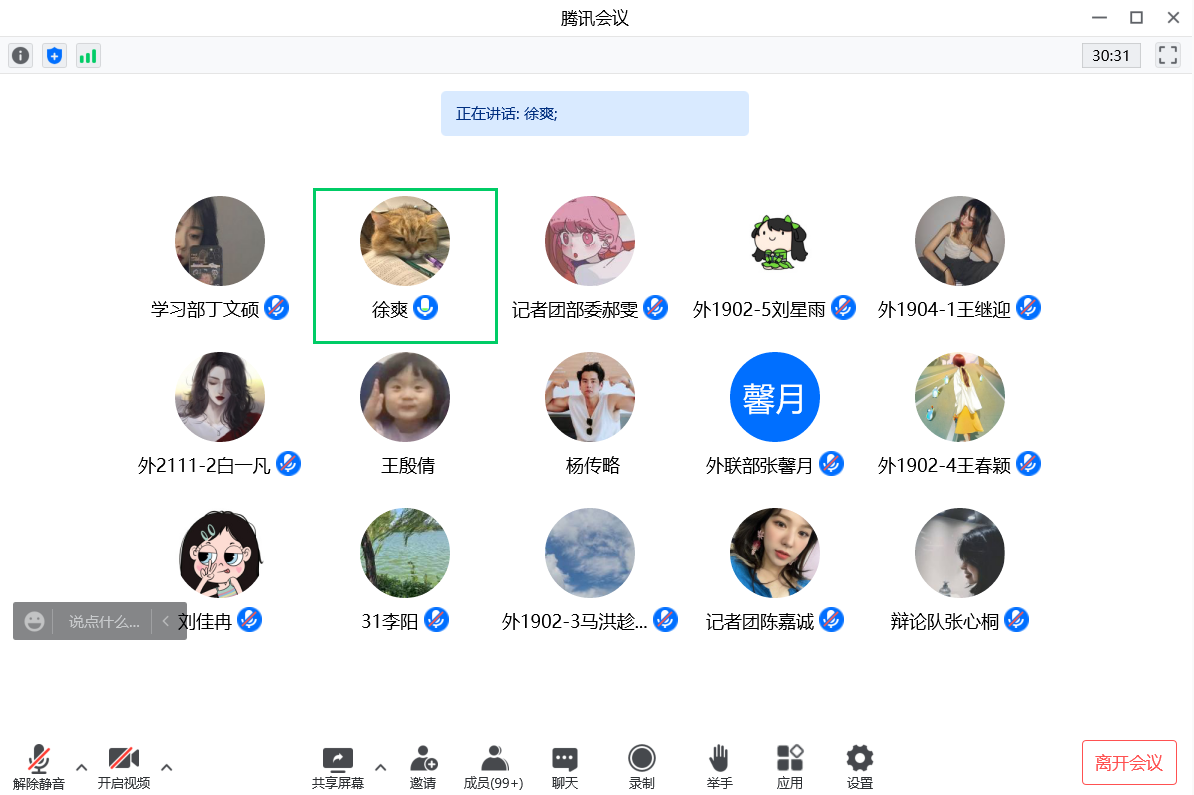The image size is (1194, 795).
Task: Open the 邀请 invite panel
Action: tap(423, 768)
